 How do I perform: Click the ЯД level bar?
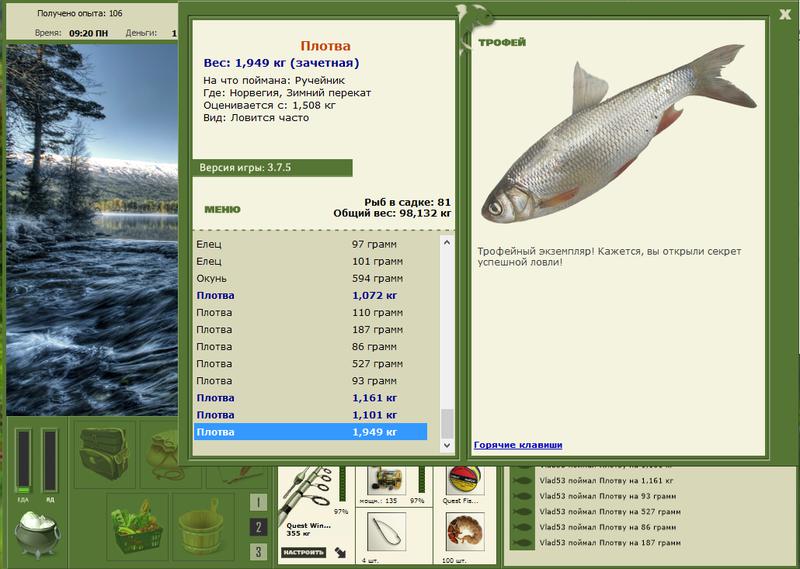click(50, 461)
